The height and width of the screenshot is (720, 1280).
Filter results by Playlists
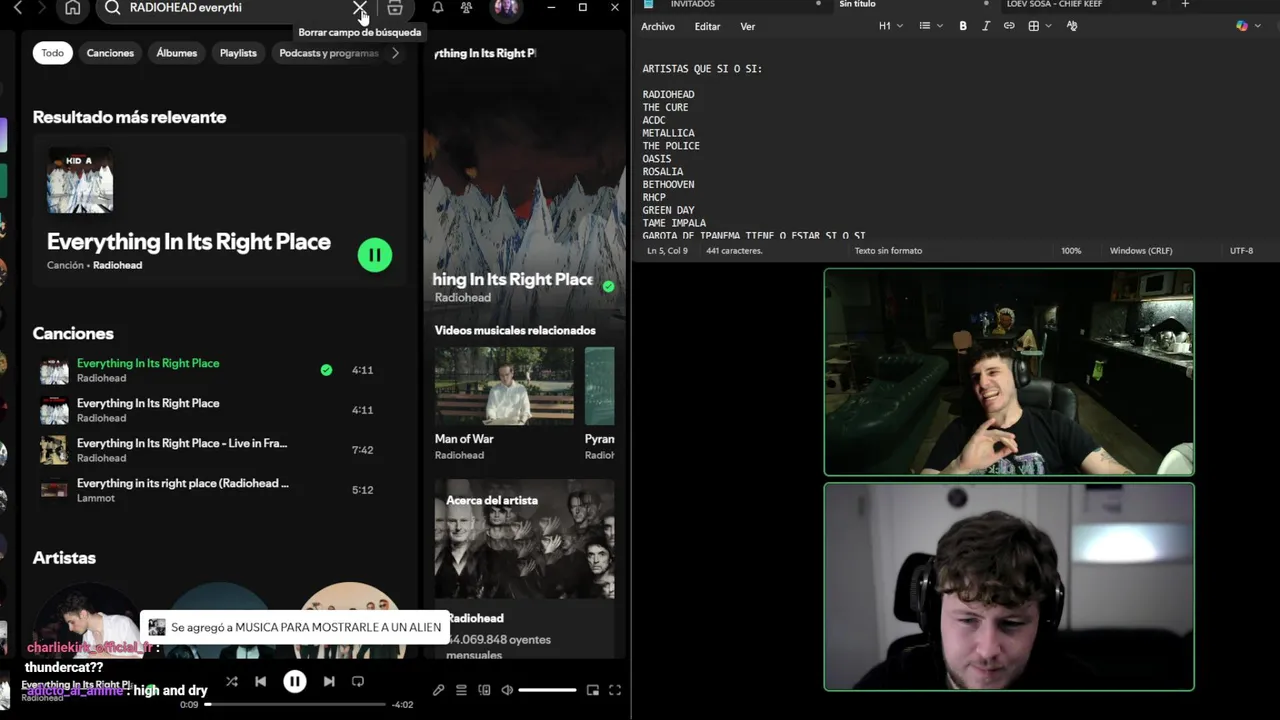click(x=238, y=53)
